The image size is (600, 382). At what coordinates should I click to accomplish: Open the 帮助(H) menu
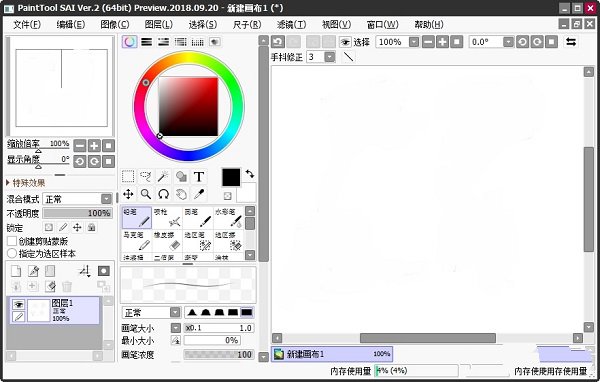click(x=429, y=24)
